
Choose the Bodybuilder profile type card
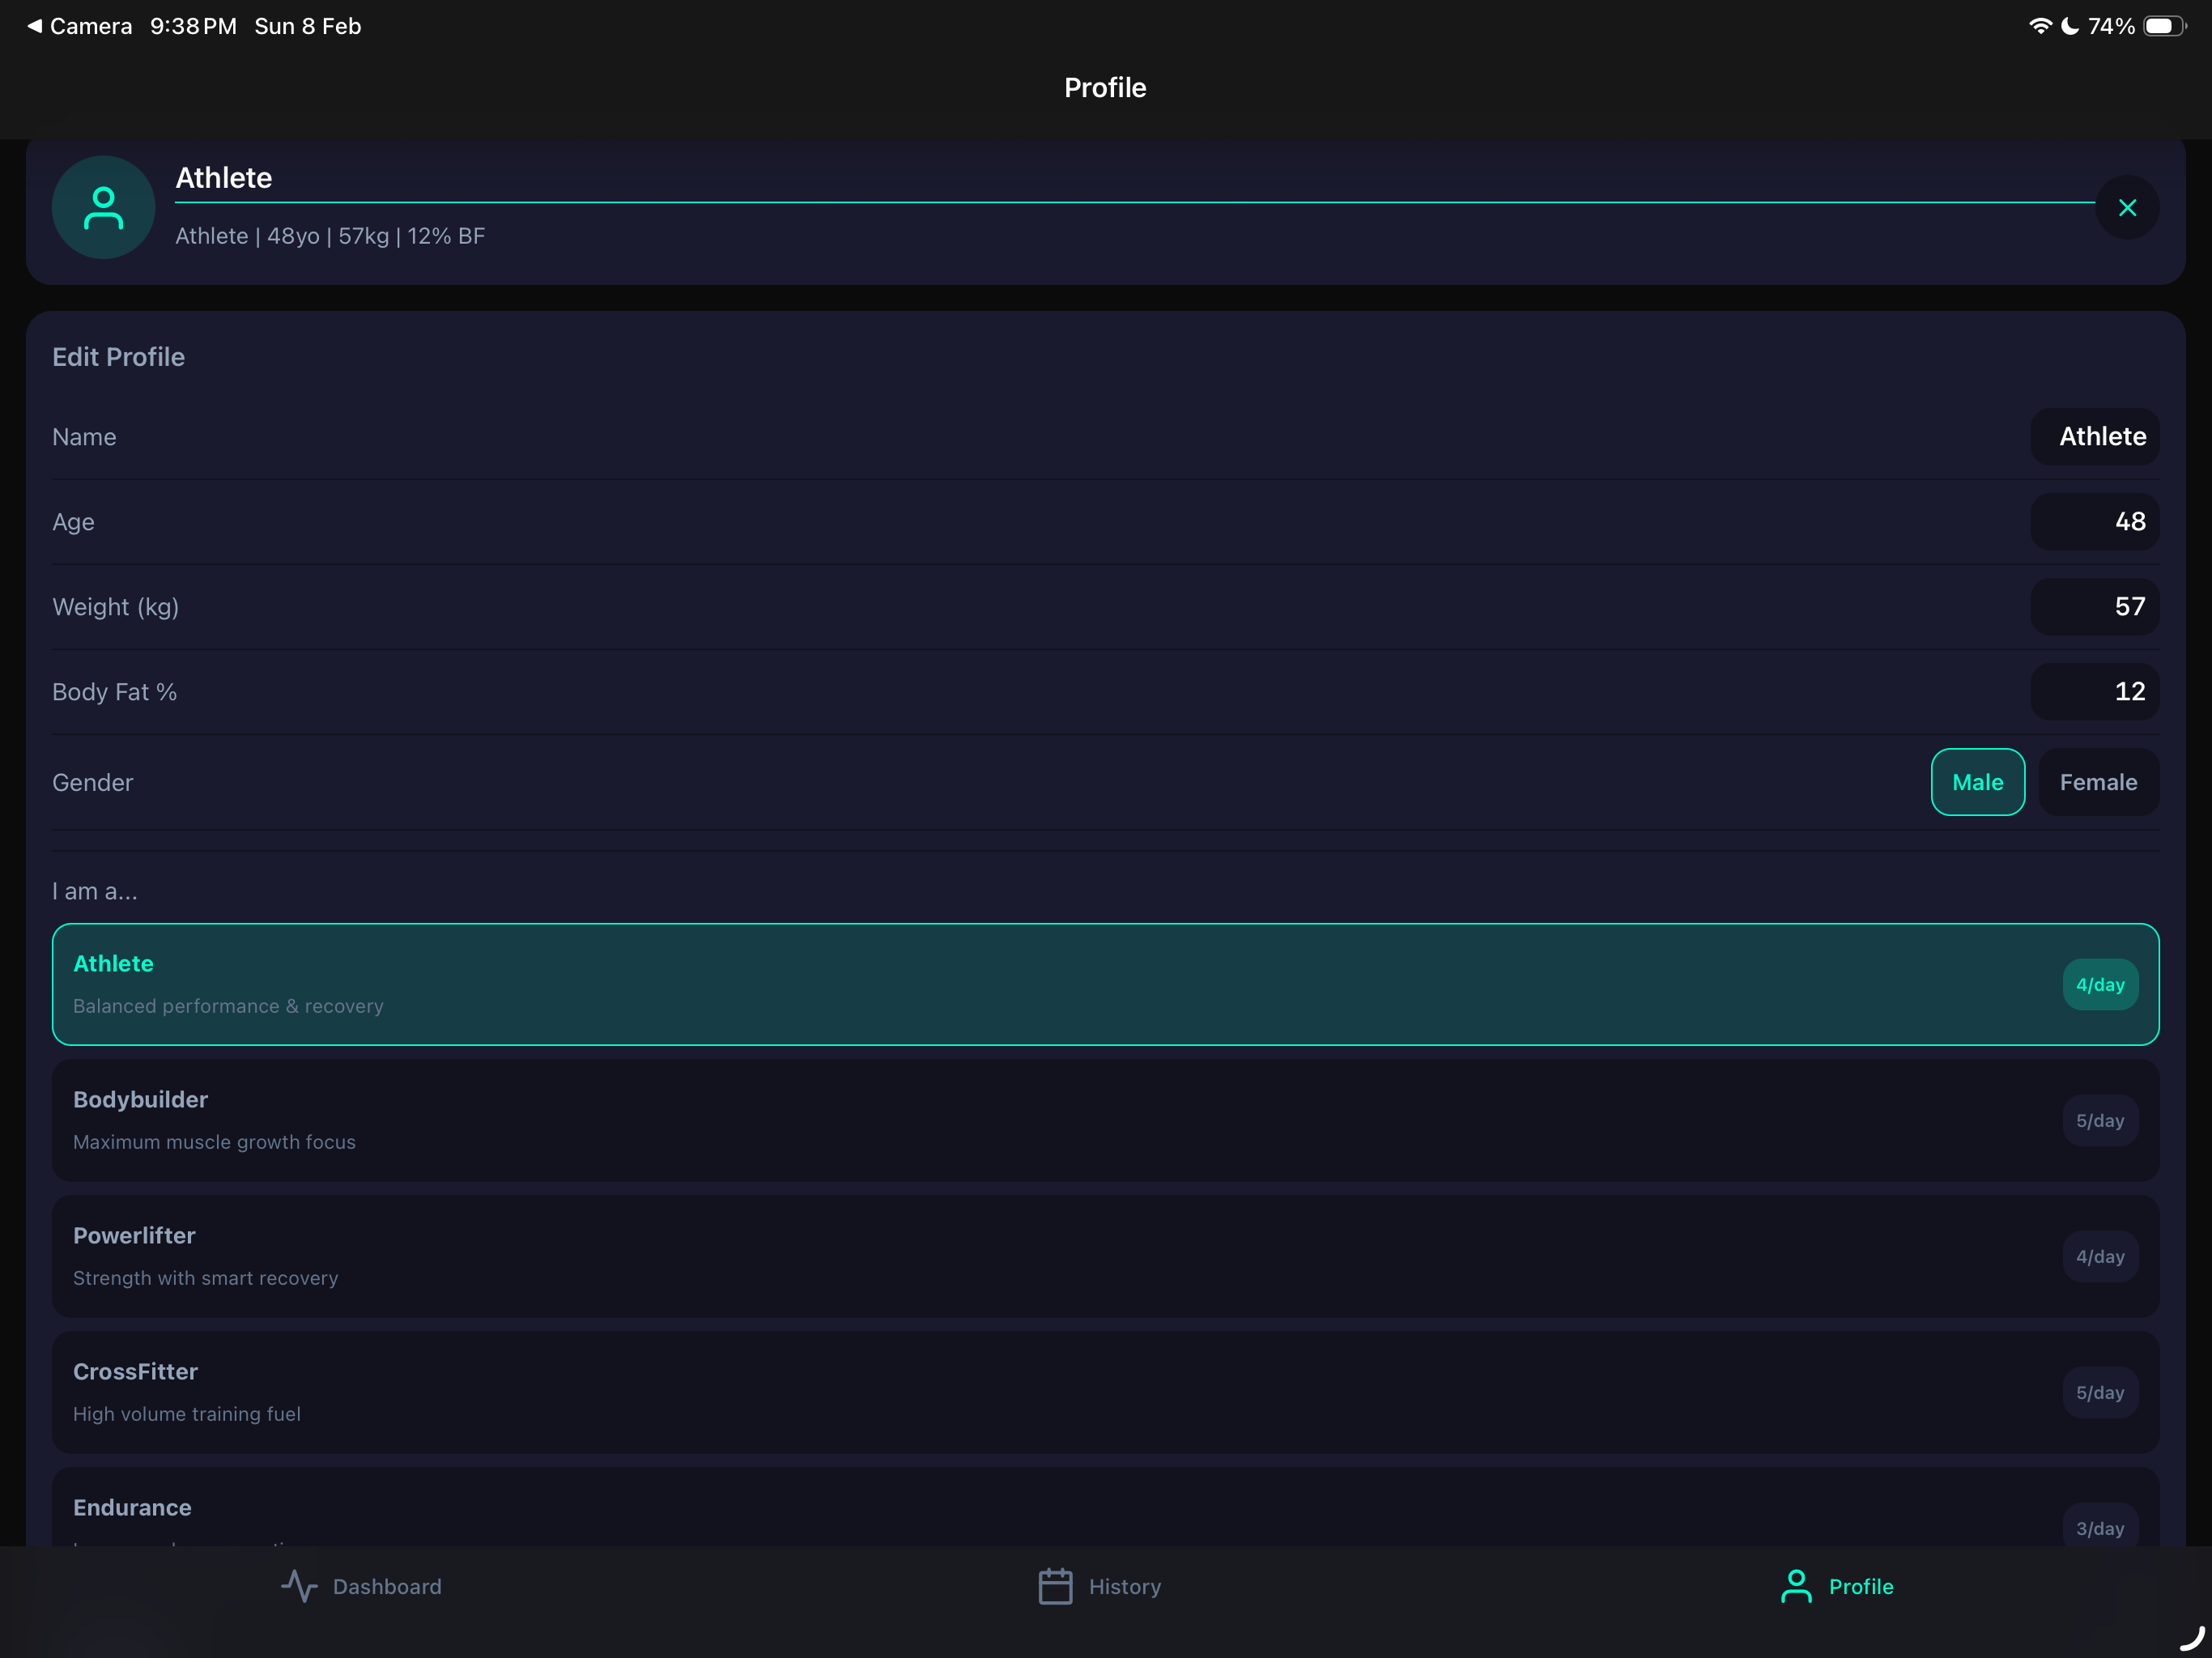(x=1105, y=1120)
